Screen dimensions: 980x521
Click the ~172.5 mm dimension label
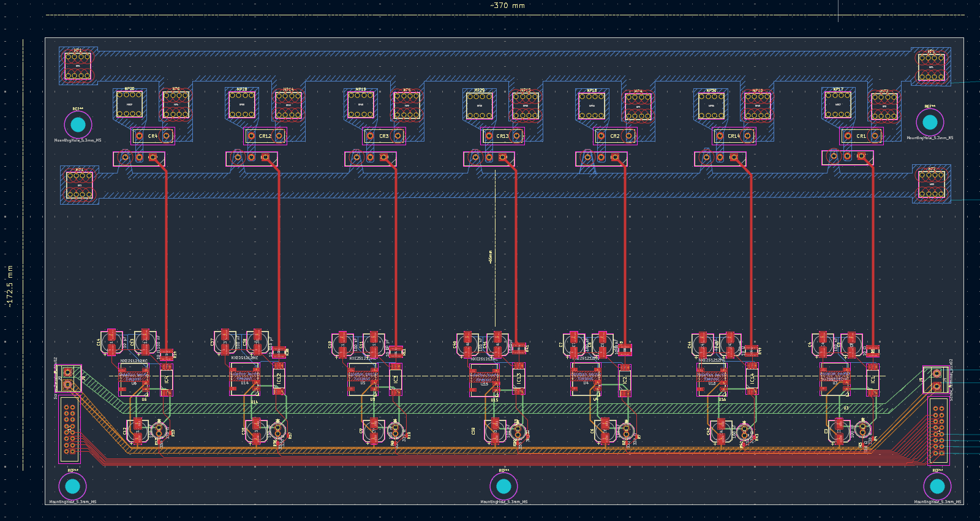point(10,286)
